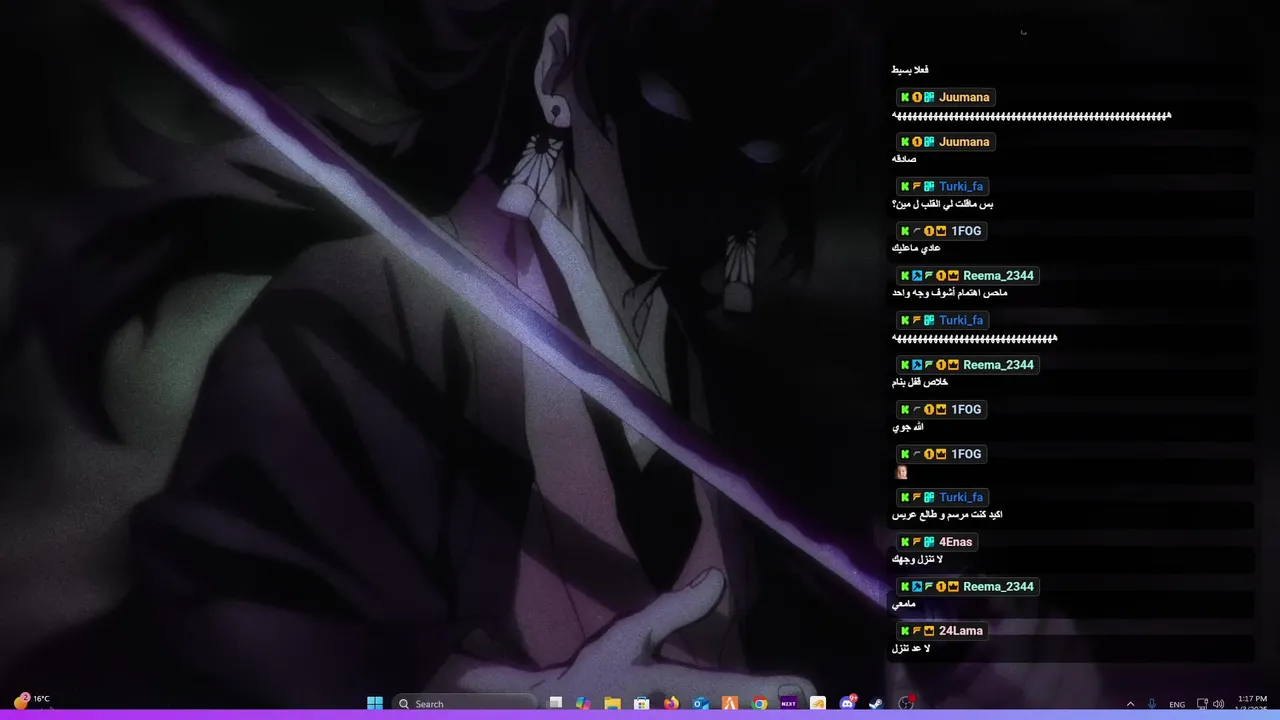This screenshot has height=720, width=1280.
Task: Click the 4Enas username in chat
Action: pyautogui.click(x=955, y=542)
